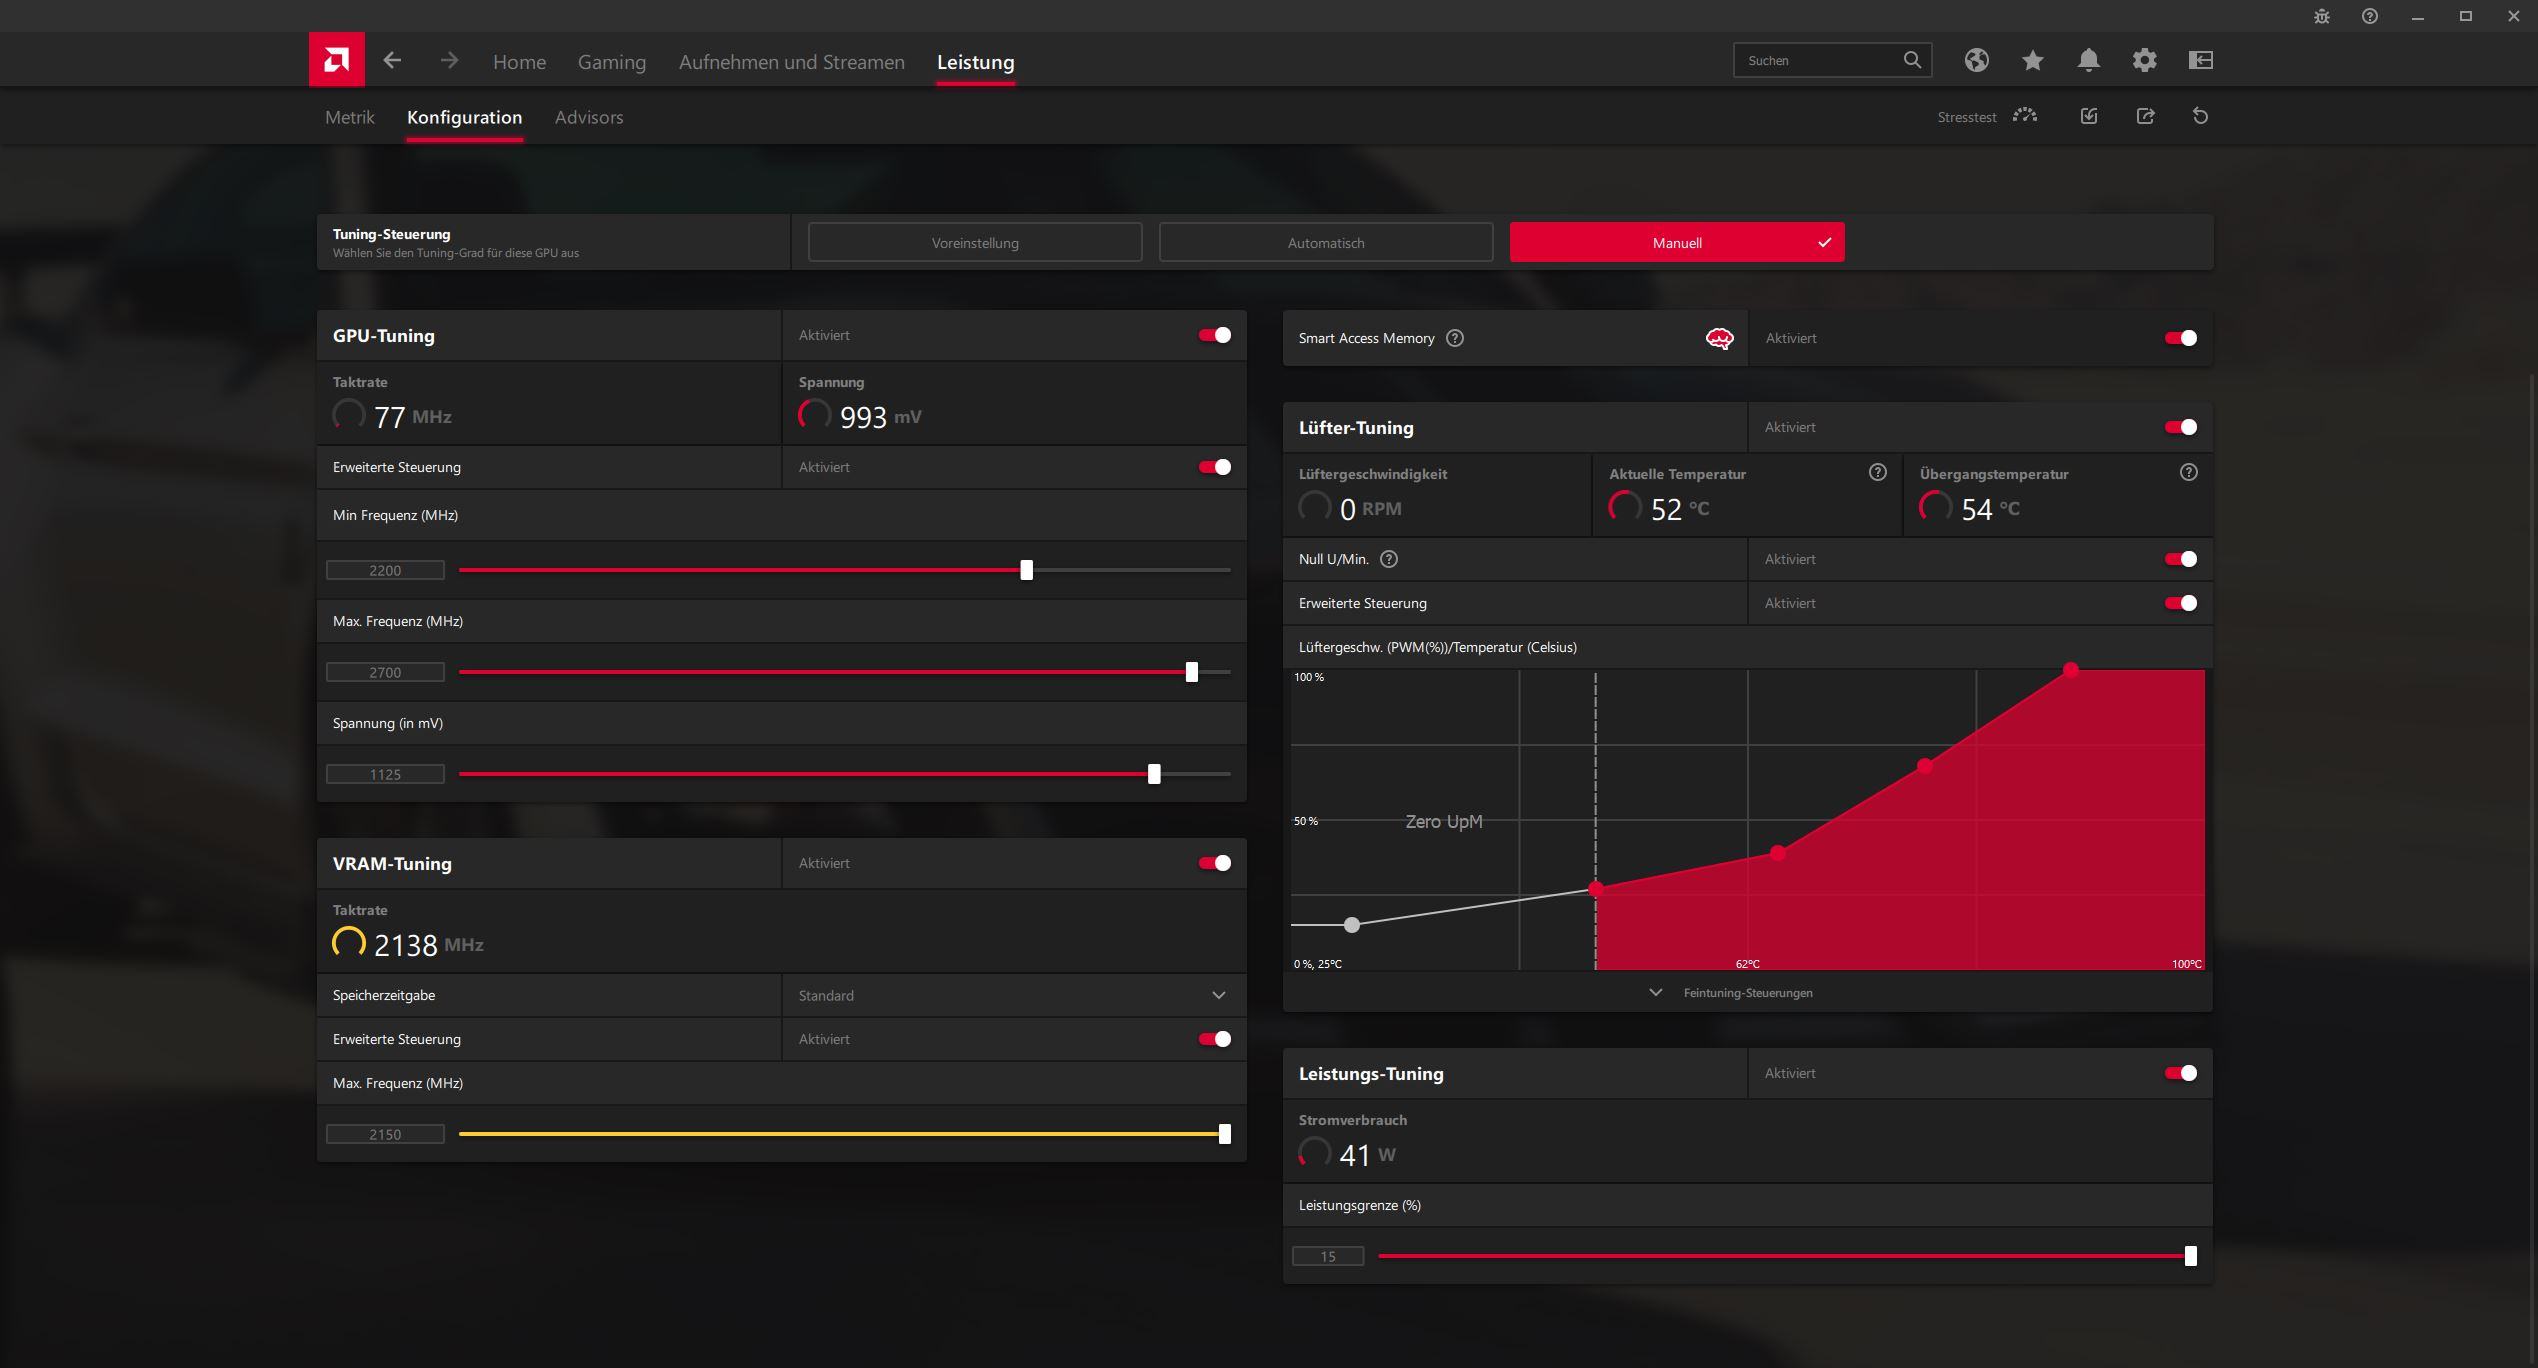Image resolution: width=2538 pixels, height=1368 pixels.
Task: Open favorites with the star icon
Action: point(2031,60)
